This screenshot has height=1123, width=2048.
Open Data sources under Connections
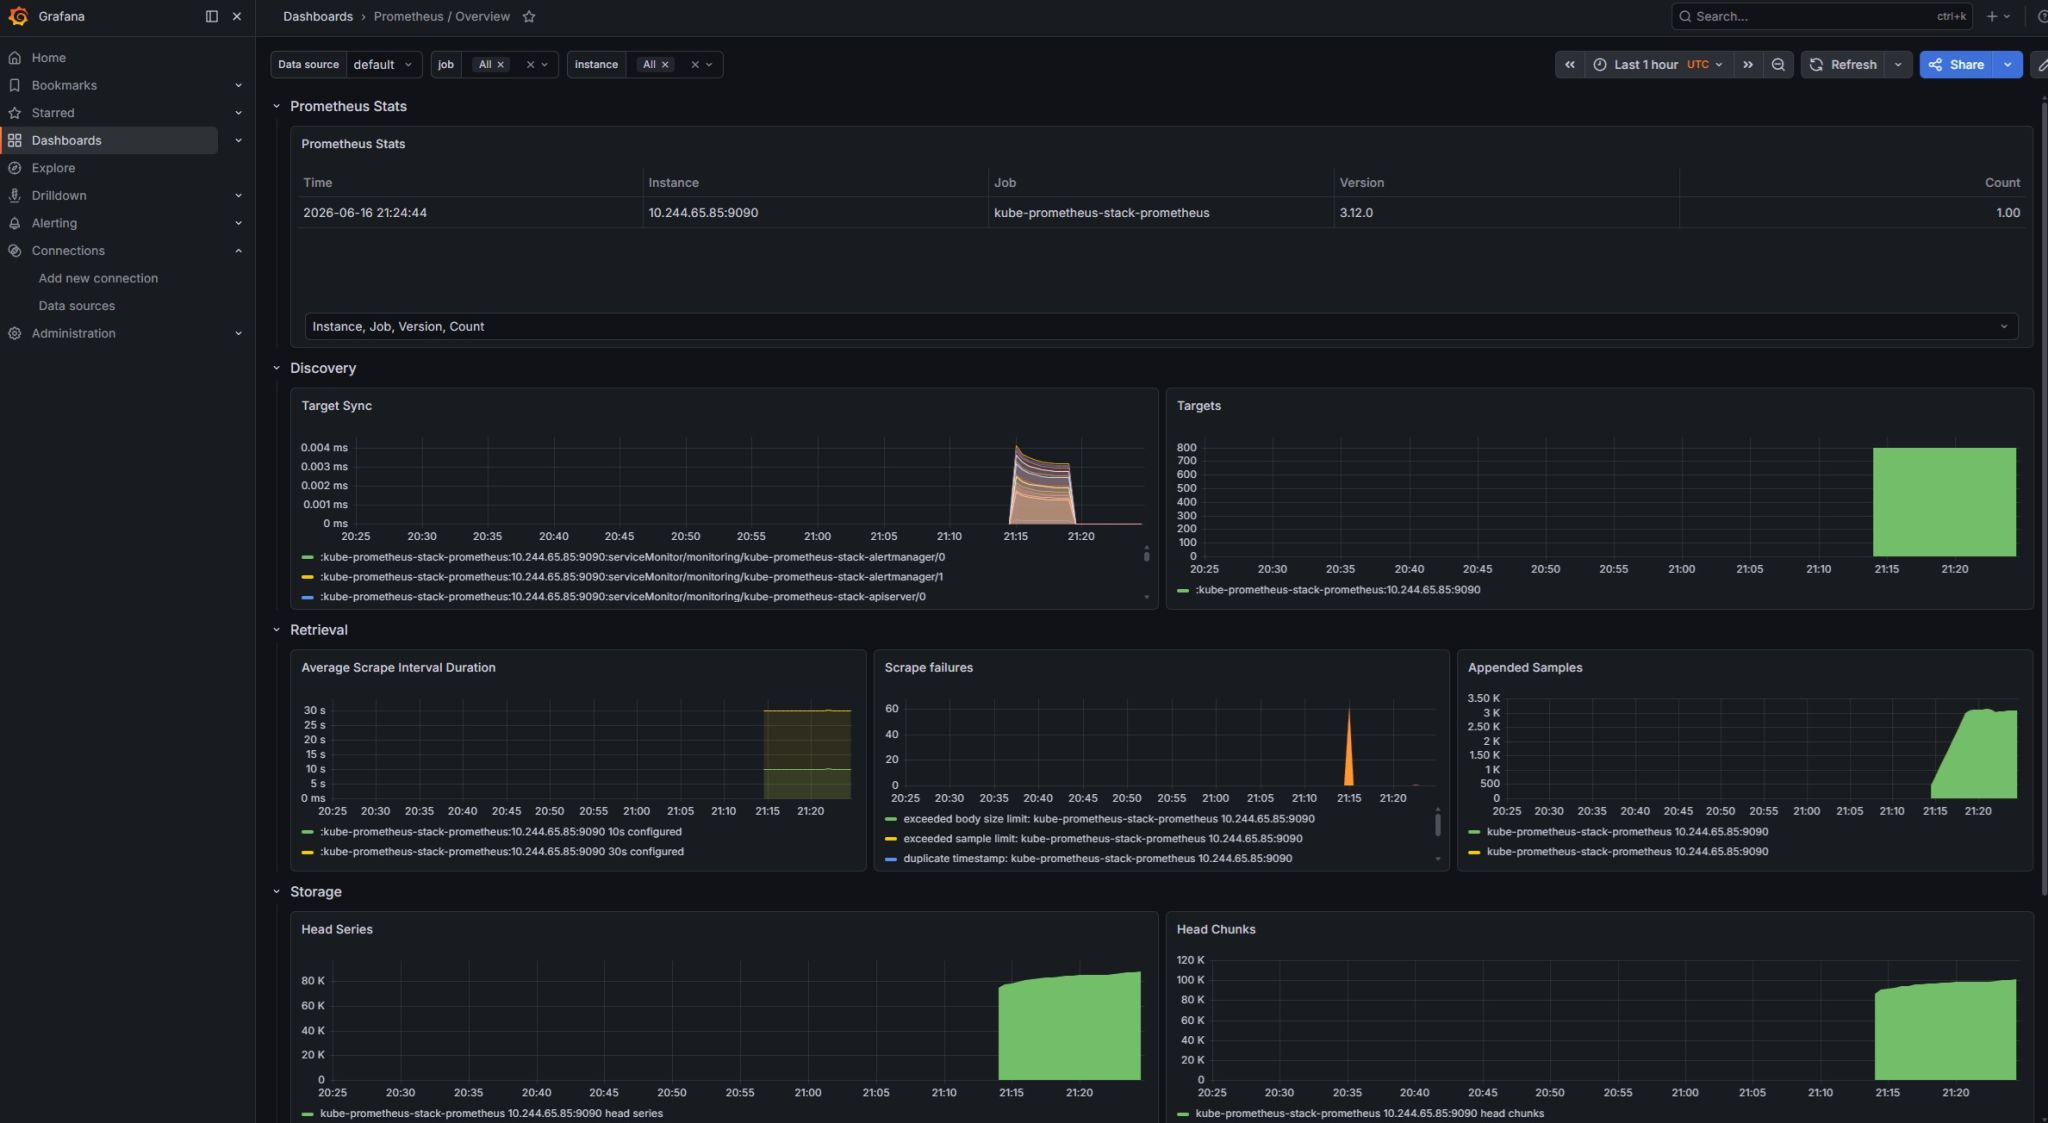[x=77, y=305]
